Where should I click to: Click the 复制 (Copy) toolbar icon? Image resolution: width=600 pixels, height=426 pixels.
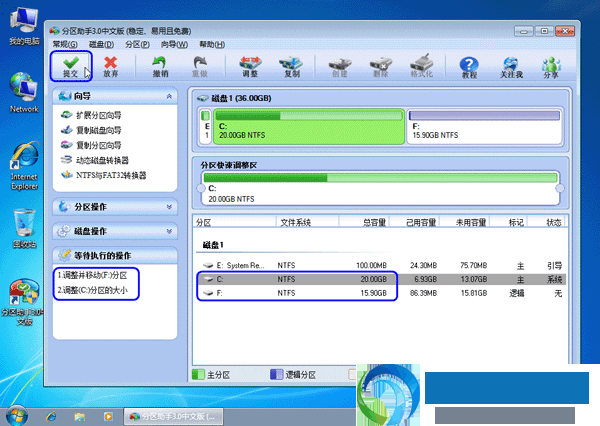pyautogui.click(x=291, y=66)
